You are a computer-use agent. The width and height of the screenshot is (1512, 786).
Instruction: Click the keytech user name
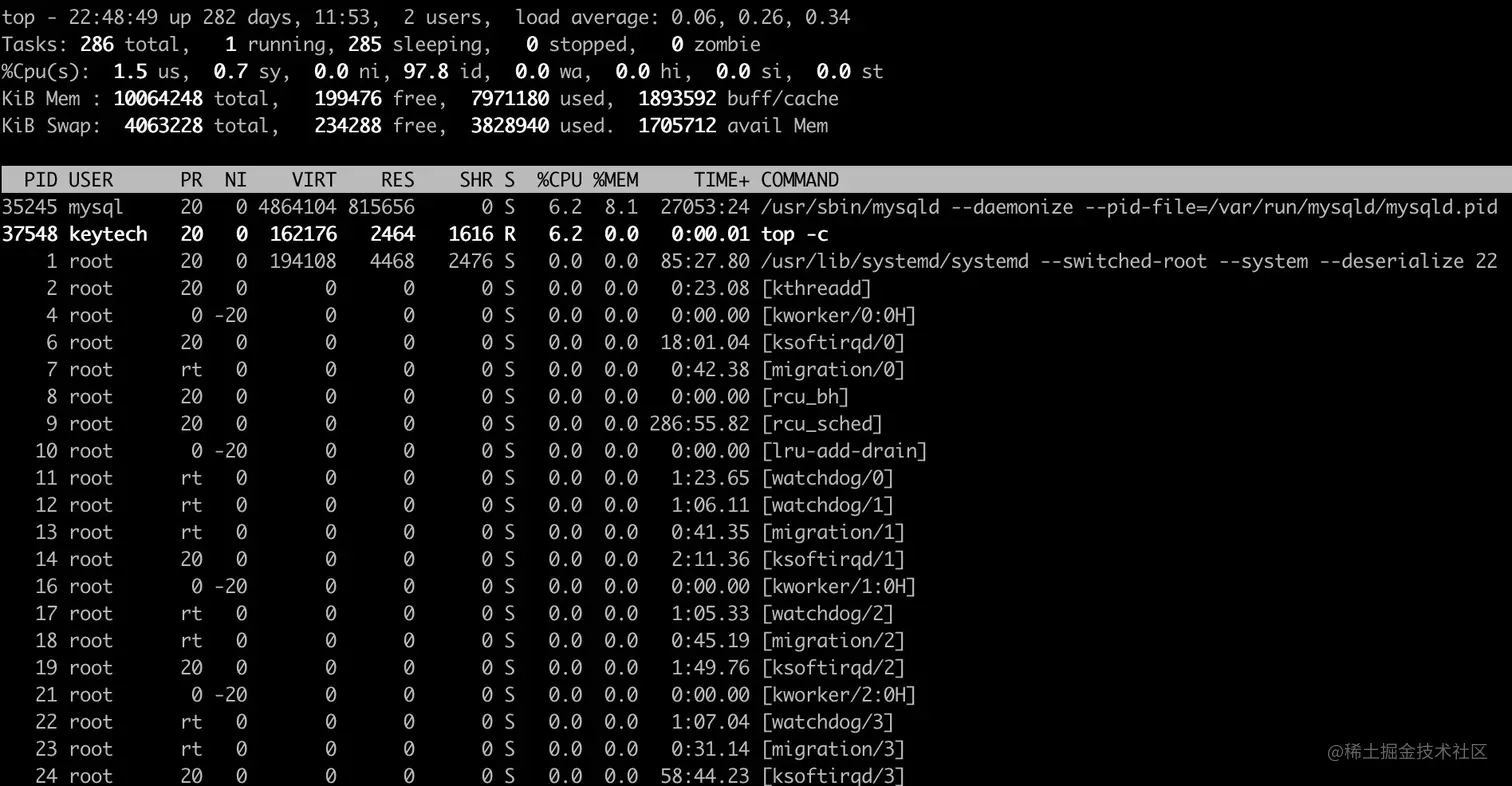[108, 234]
